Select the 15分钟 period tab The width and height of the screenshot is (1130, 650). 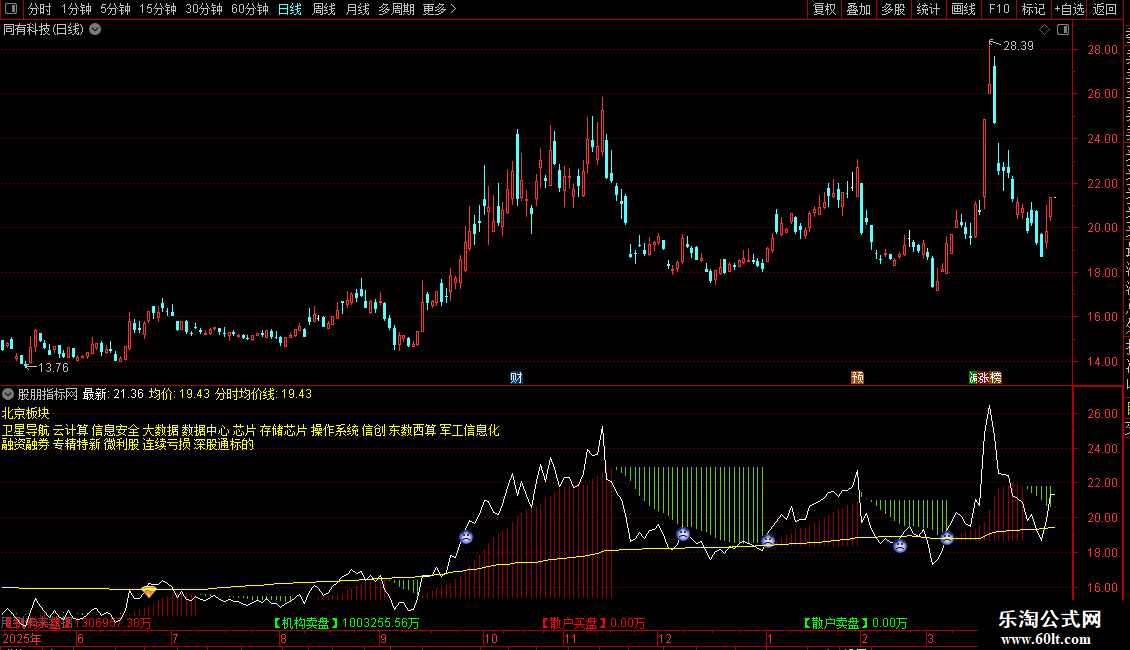click(158, 9)
